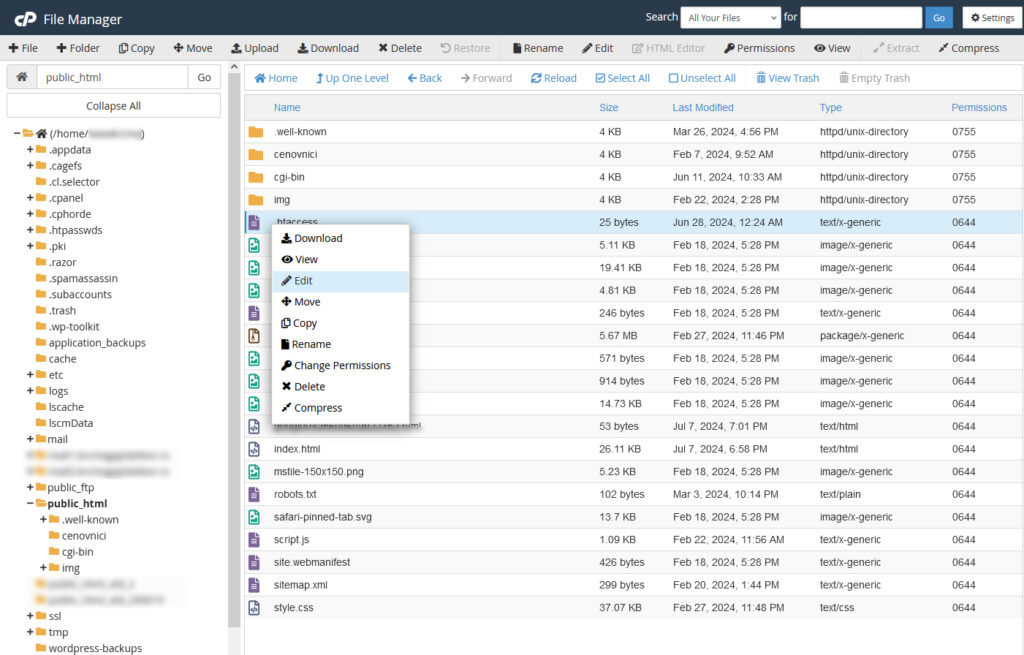The image size is (1024, 655).
Task: Click the home icon beside path field
Action: (21, 77)
